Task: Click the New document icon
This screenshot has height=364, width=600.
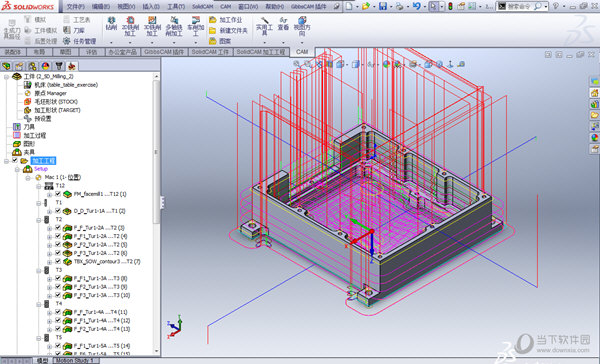Action: 349,6
